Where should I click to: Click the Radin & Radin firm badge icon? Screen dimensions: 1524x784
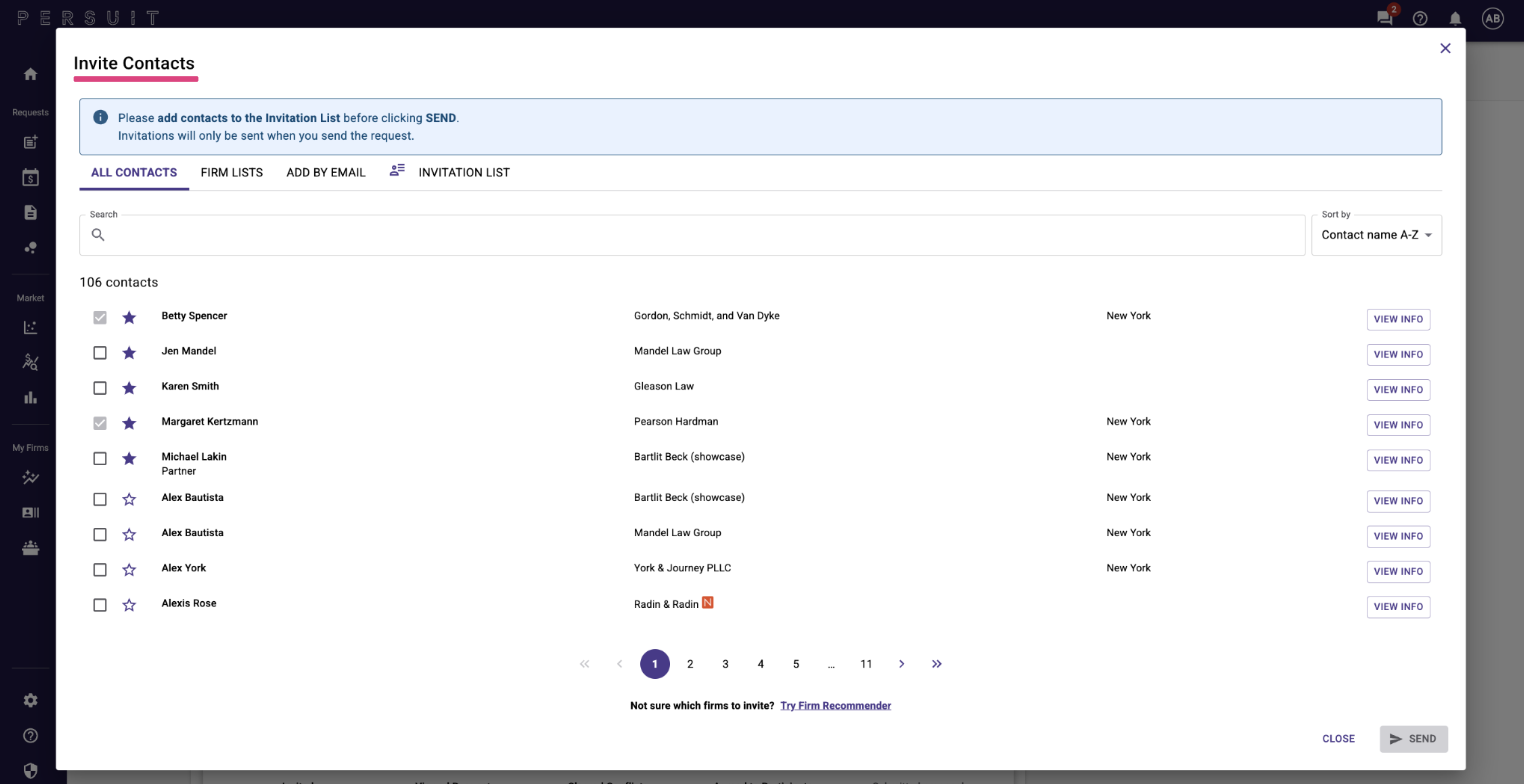[708, 603]
